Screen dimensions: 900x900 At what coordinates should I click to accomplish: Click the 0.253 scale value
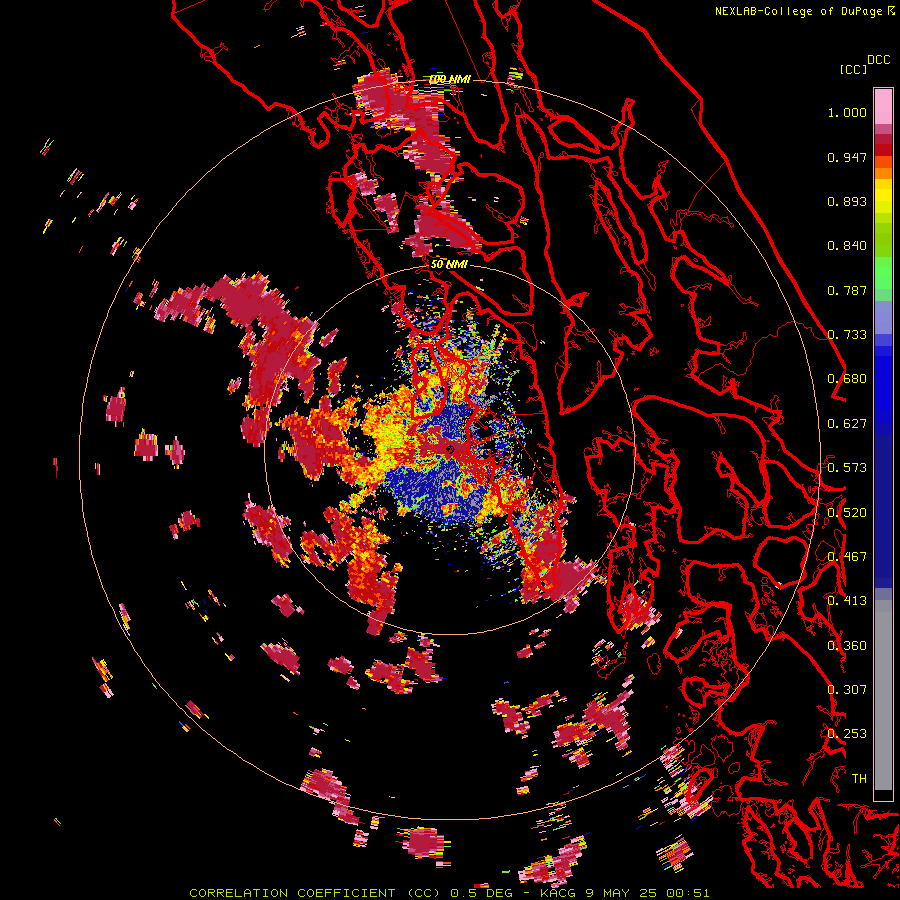click(847, 734)
